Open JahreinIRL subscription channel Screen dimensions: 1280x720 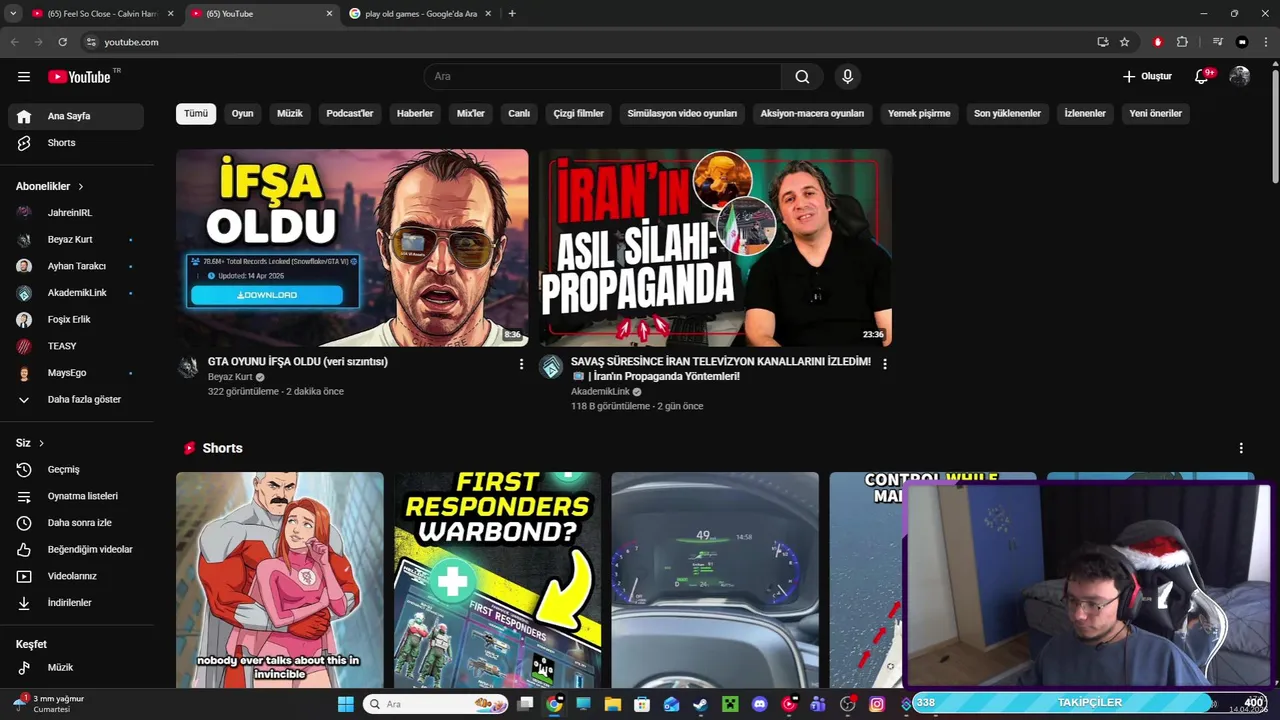point(76,213)
